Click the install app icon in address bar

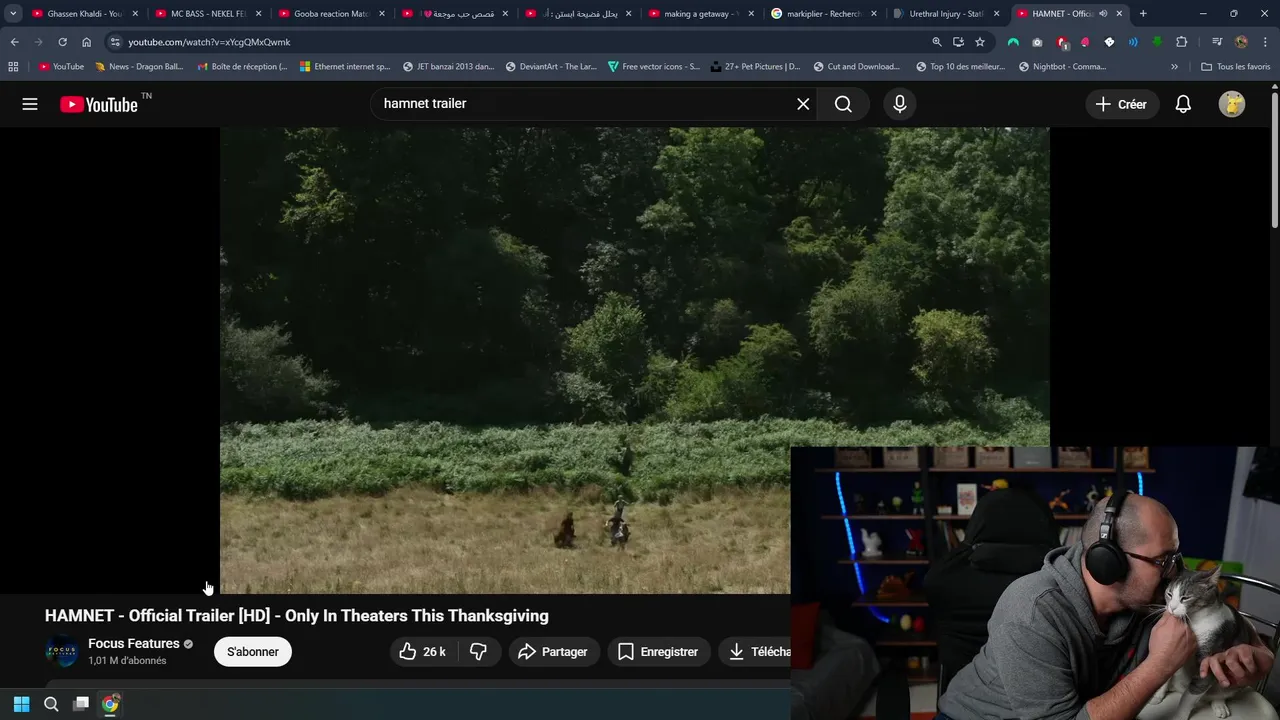pyautogui.click(x=958, y=42)
